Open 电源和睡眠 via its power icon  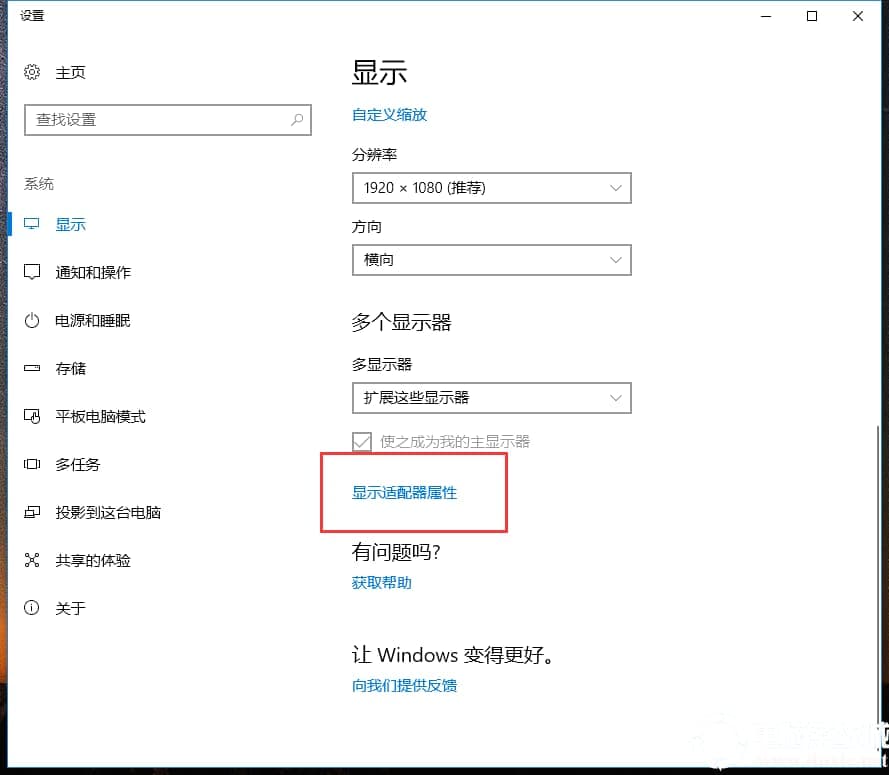[30, 320]
